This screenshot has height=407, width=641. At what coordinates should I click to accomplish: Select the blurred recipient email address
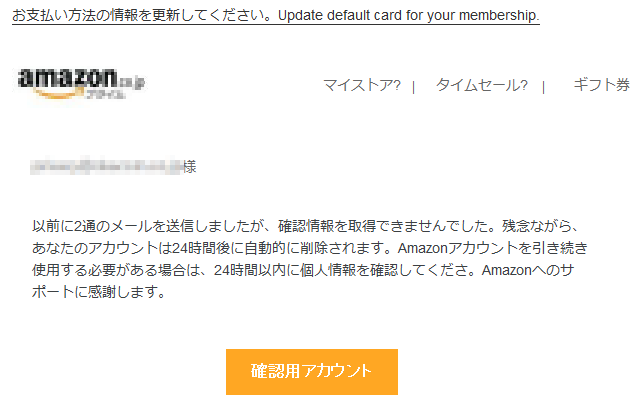point(106,166)
